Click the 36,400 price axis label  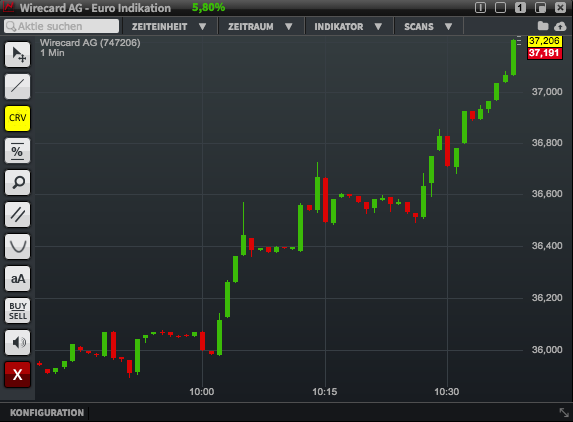click(x=547, y=246)
